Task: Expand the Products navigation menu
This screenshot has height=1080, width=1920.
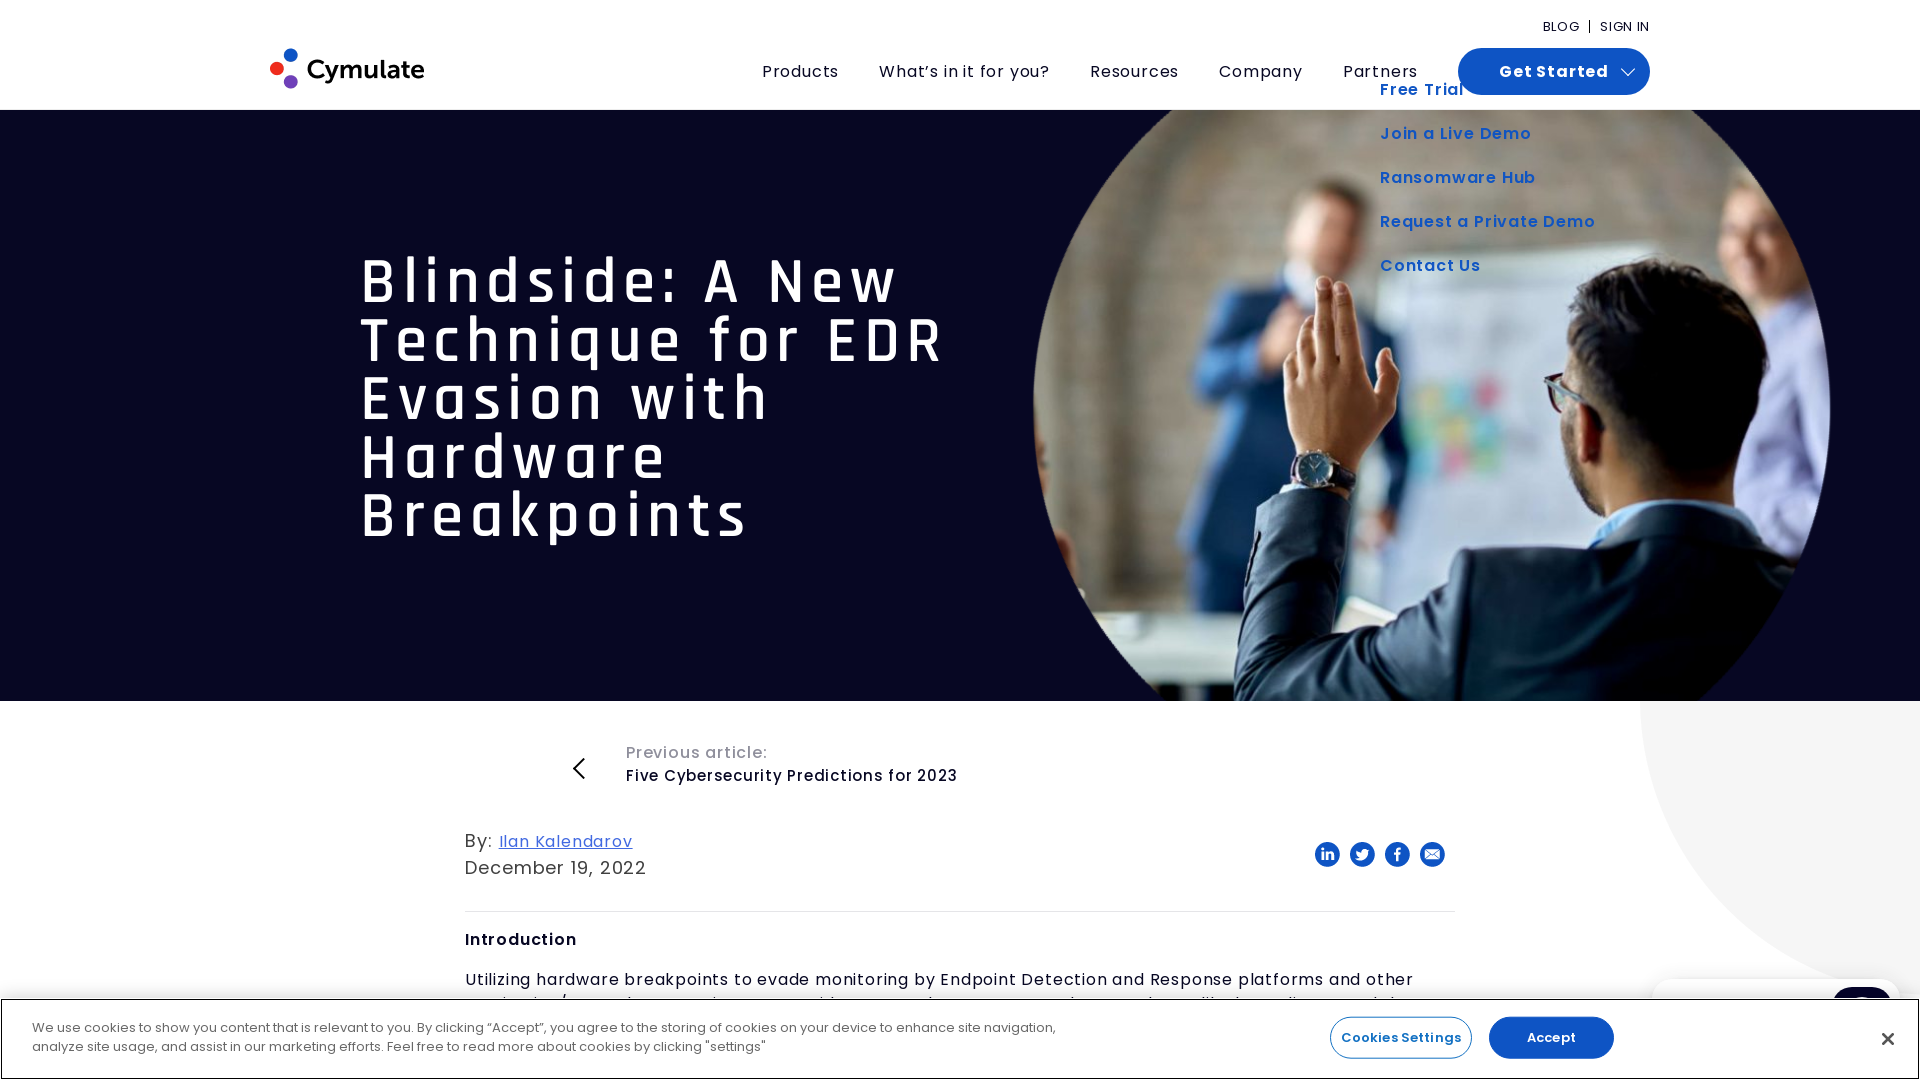Action: [x=800, y=71]
